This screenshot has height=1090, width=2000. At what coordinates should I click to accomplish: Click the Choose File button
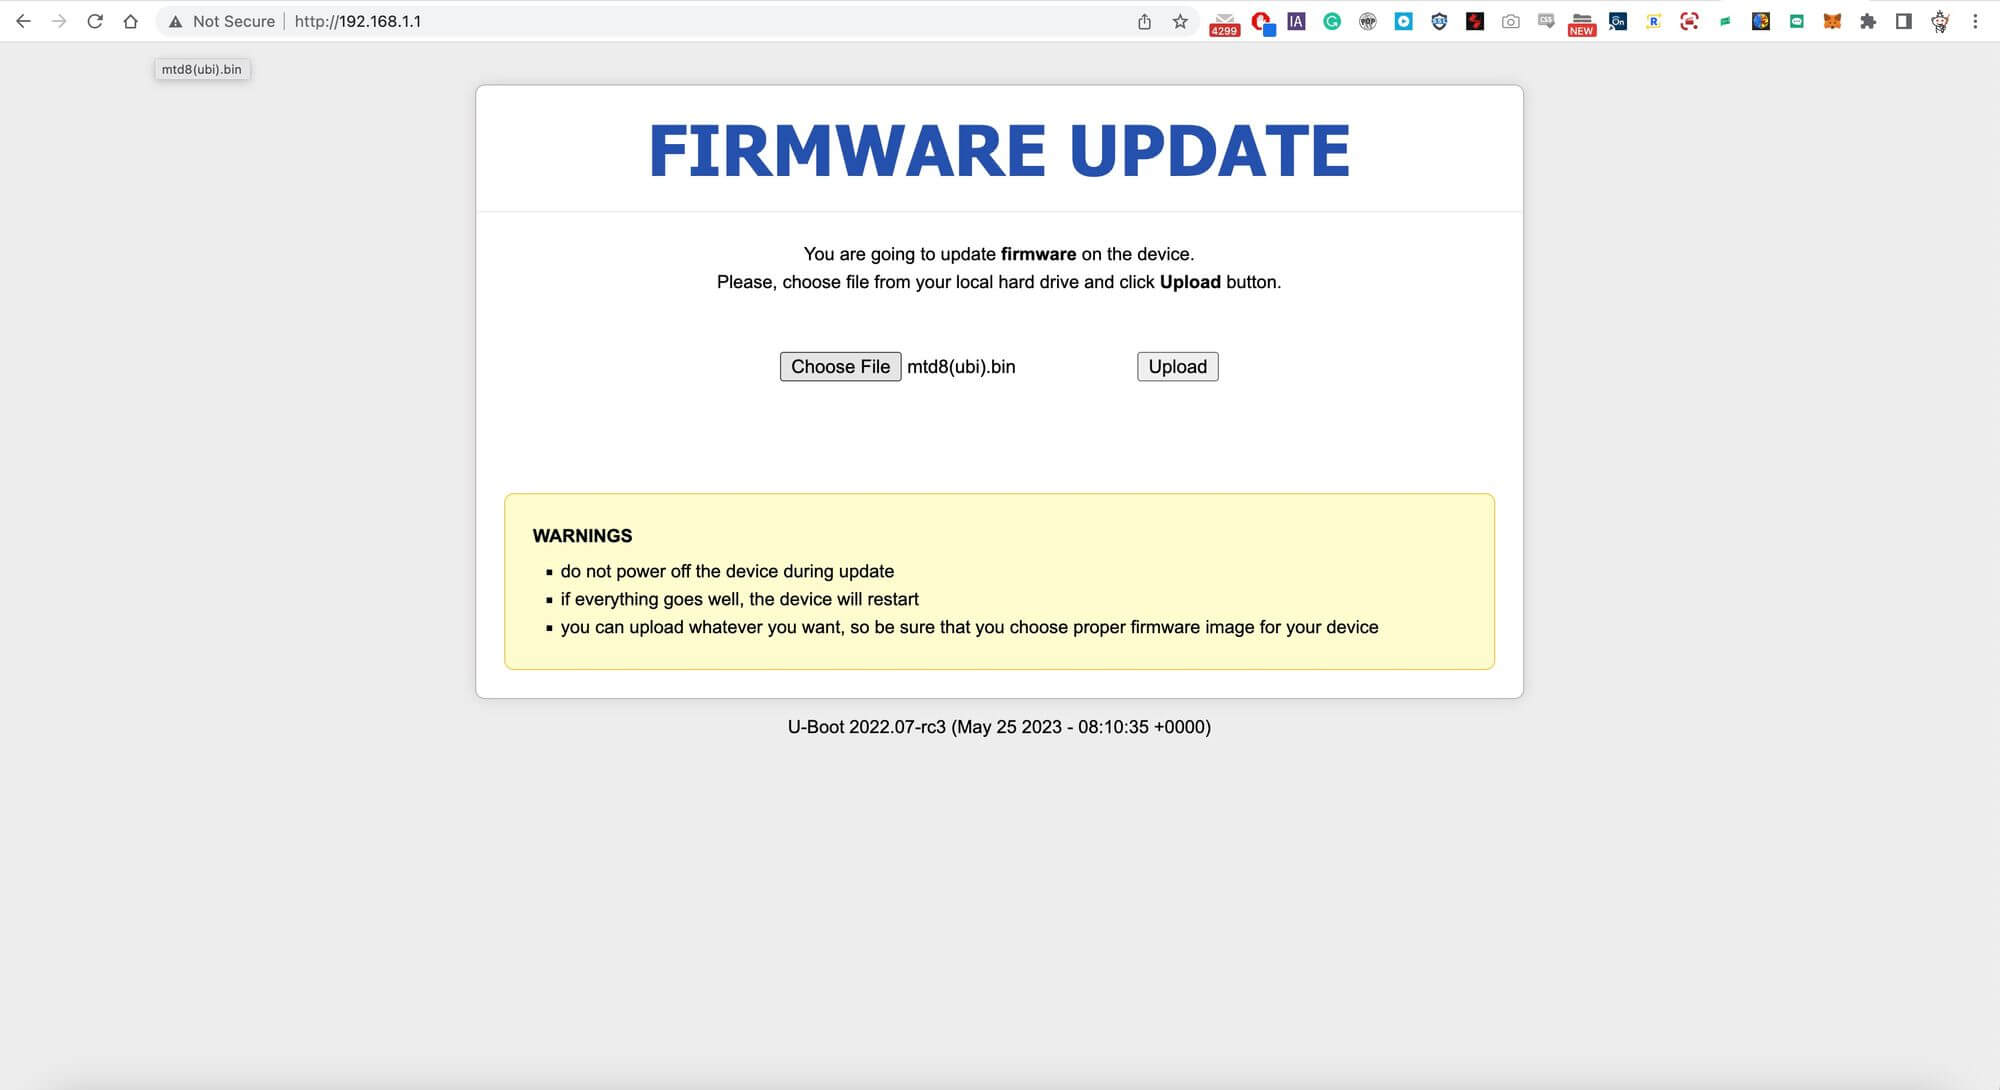(x=840, y=367)
